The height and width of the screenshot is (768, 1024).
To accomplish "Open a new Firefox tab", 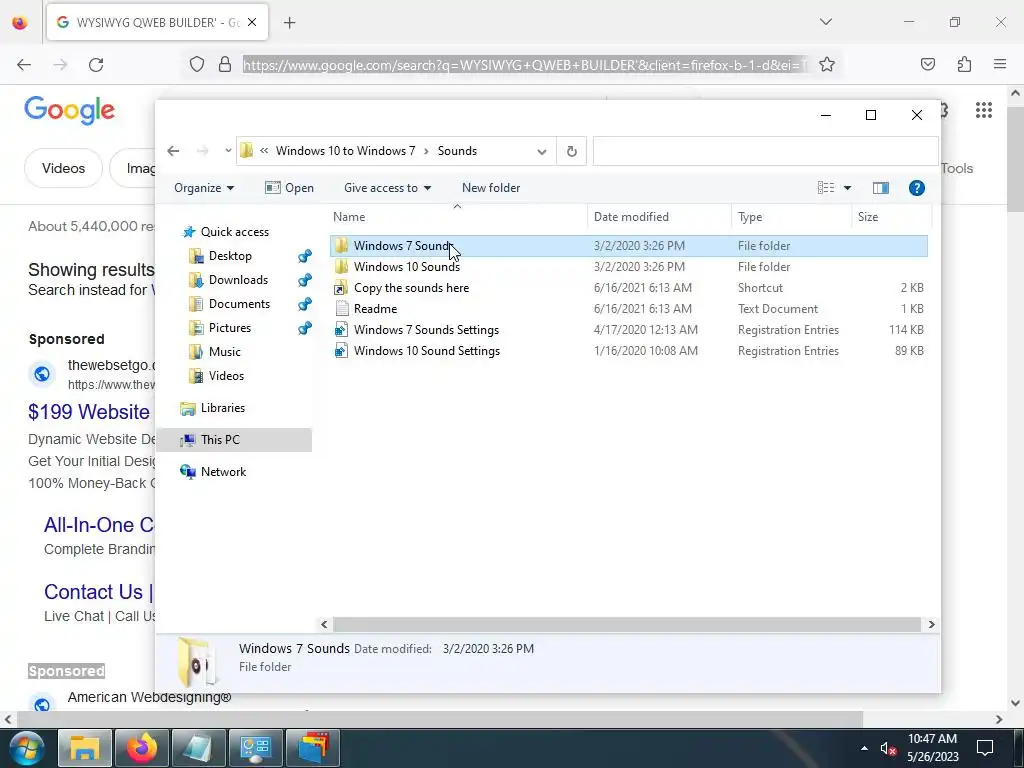I will [289, 23].
